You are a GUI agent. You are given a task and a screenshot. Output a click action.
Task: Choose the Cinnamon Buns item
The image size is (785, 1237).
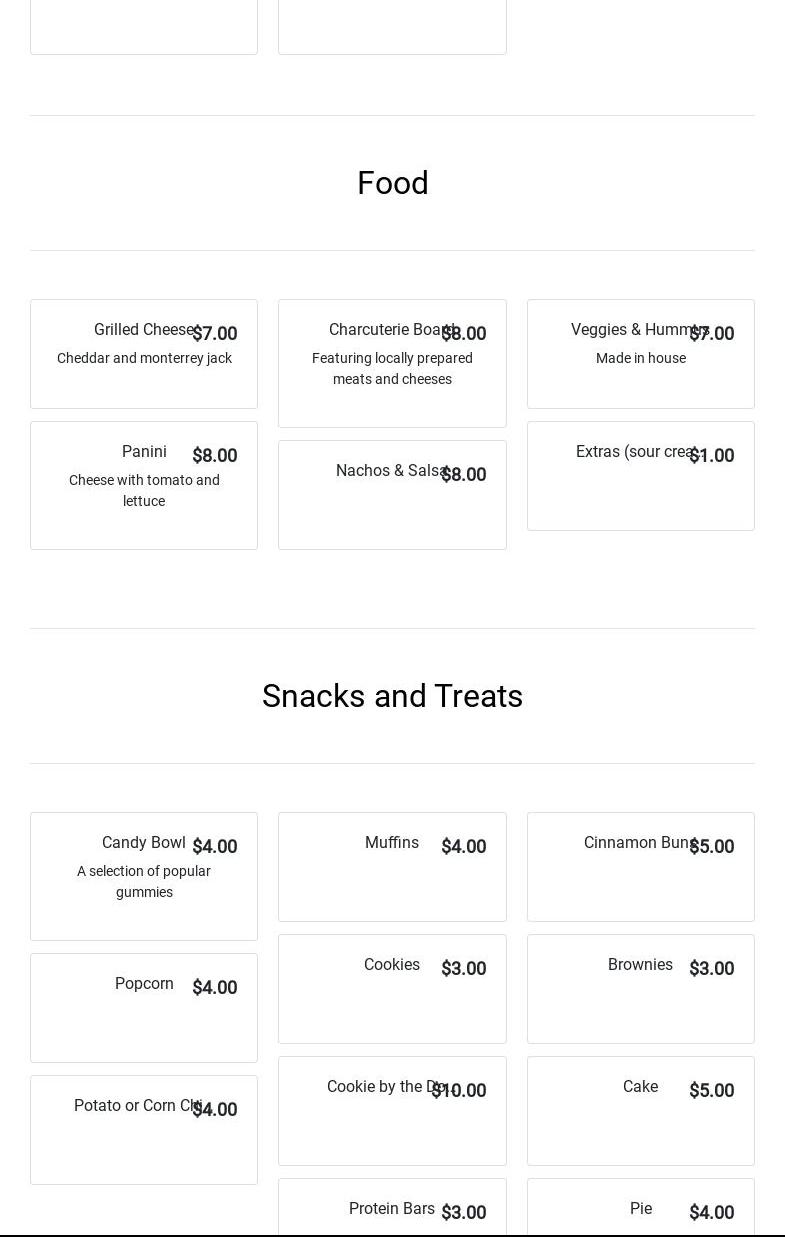pyautogui.click(x=640, y=867)
